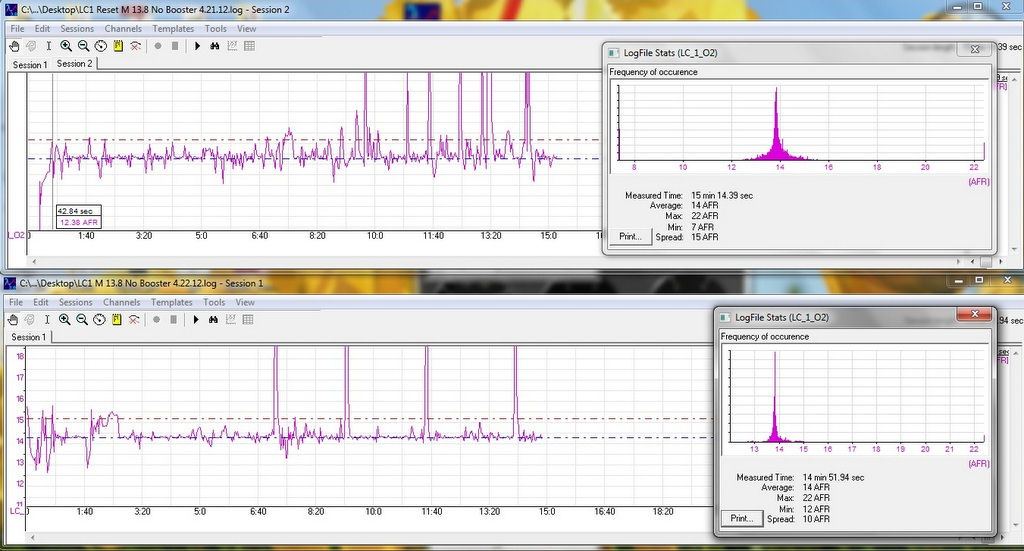Click Print button in lower LogFile Stats dialog

tap(741, 518)
